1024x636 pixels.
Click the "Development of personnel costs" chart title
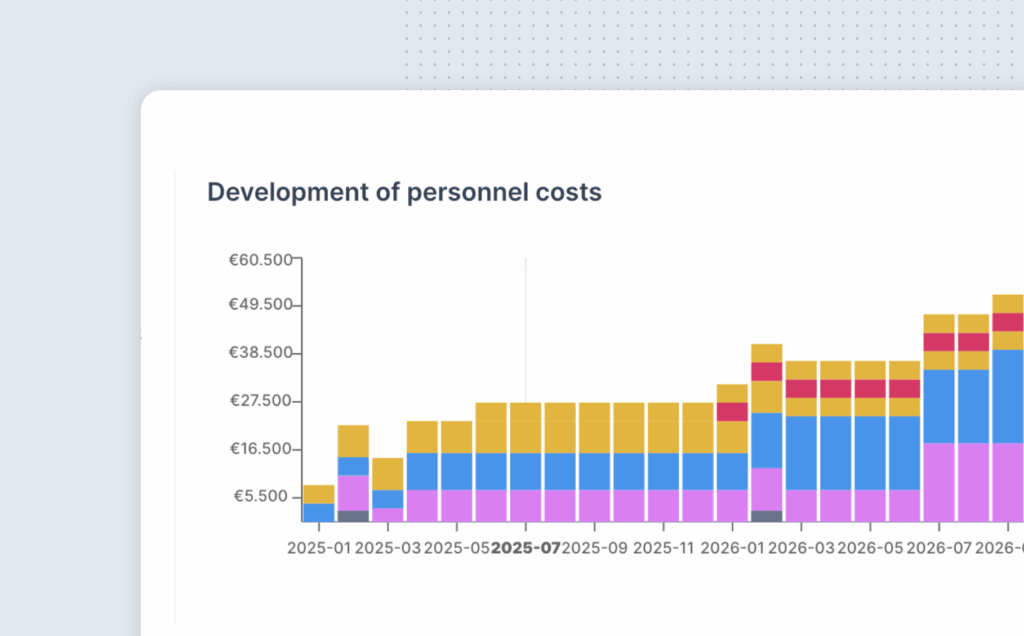click(x=404, y=192)
